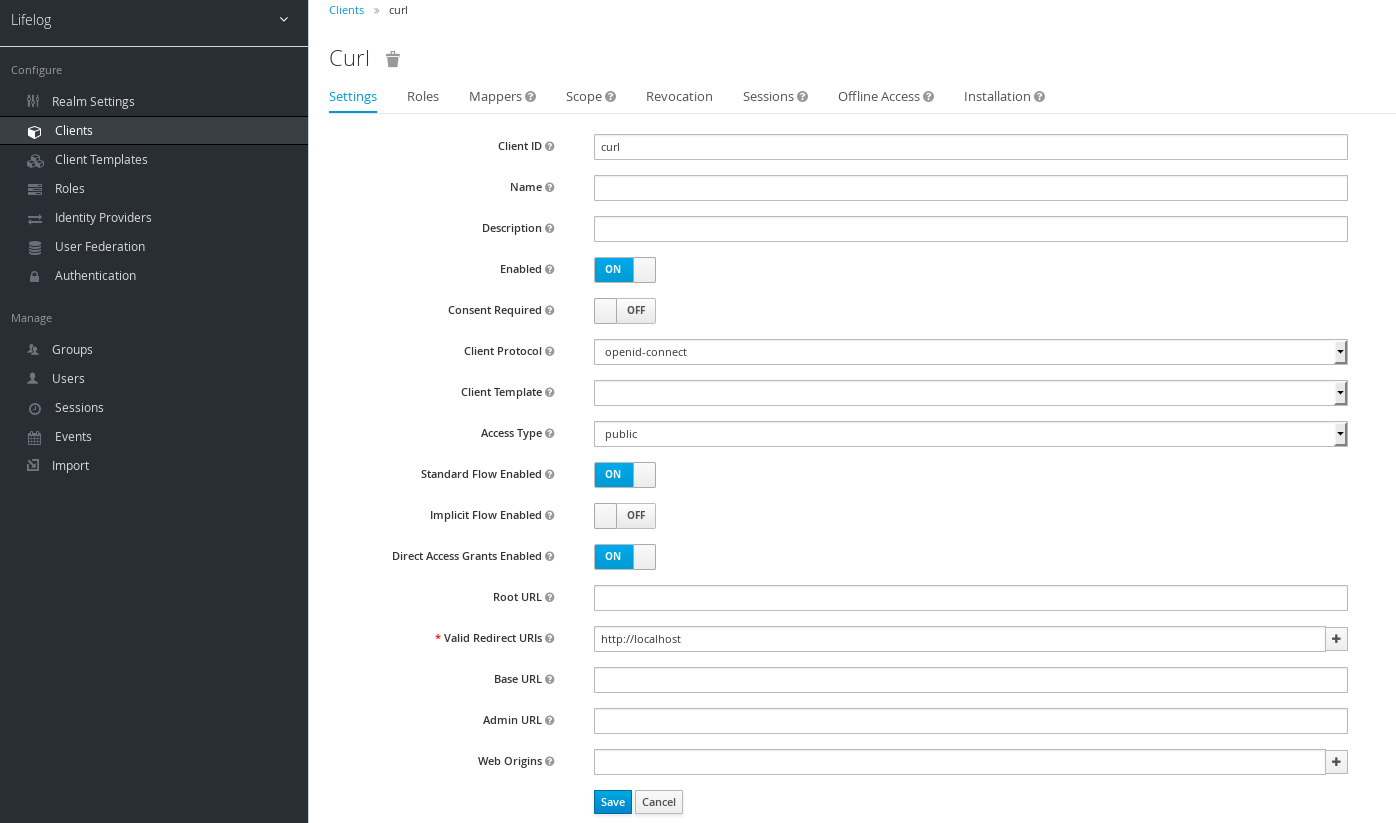The height and width of the screenshot is (823, 1396).
Task: Click the trash icon beside Curl
Action: pyautogui.click(x=393, y=59)
